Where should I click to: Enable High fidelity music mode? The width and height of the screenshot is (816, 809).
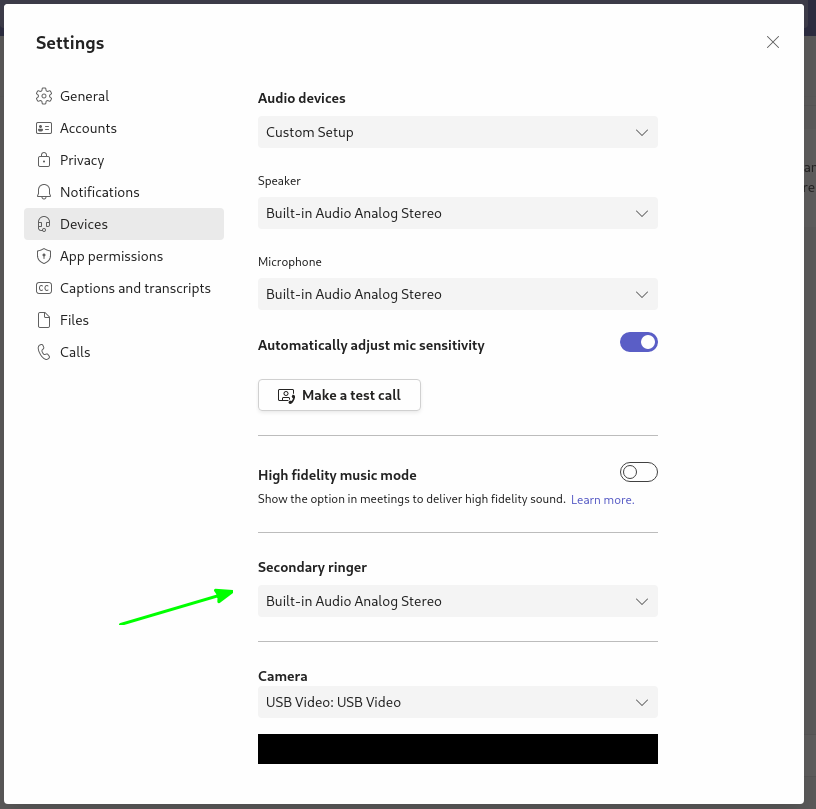tap(639, 472)
